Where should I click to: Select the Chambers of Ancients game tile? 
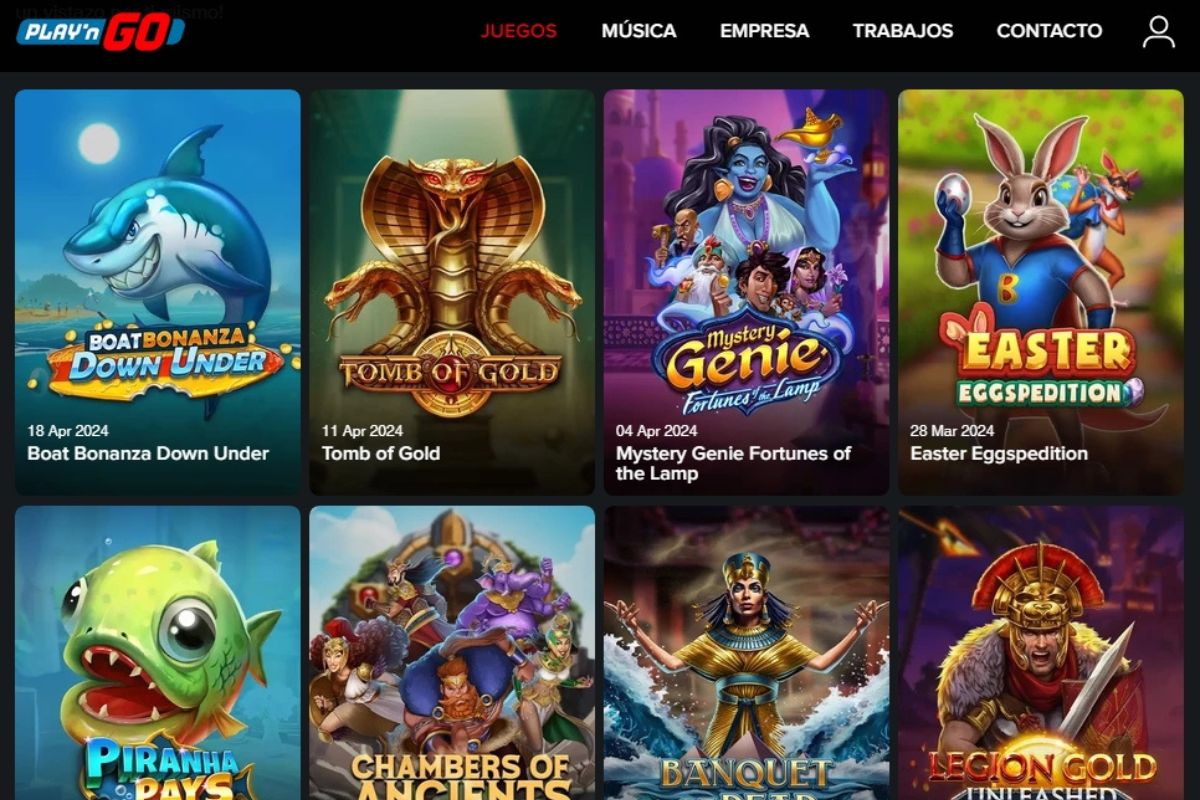click(x=452, y=653)
